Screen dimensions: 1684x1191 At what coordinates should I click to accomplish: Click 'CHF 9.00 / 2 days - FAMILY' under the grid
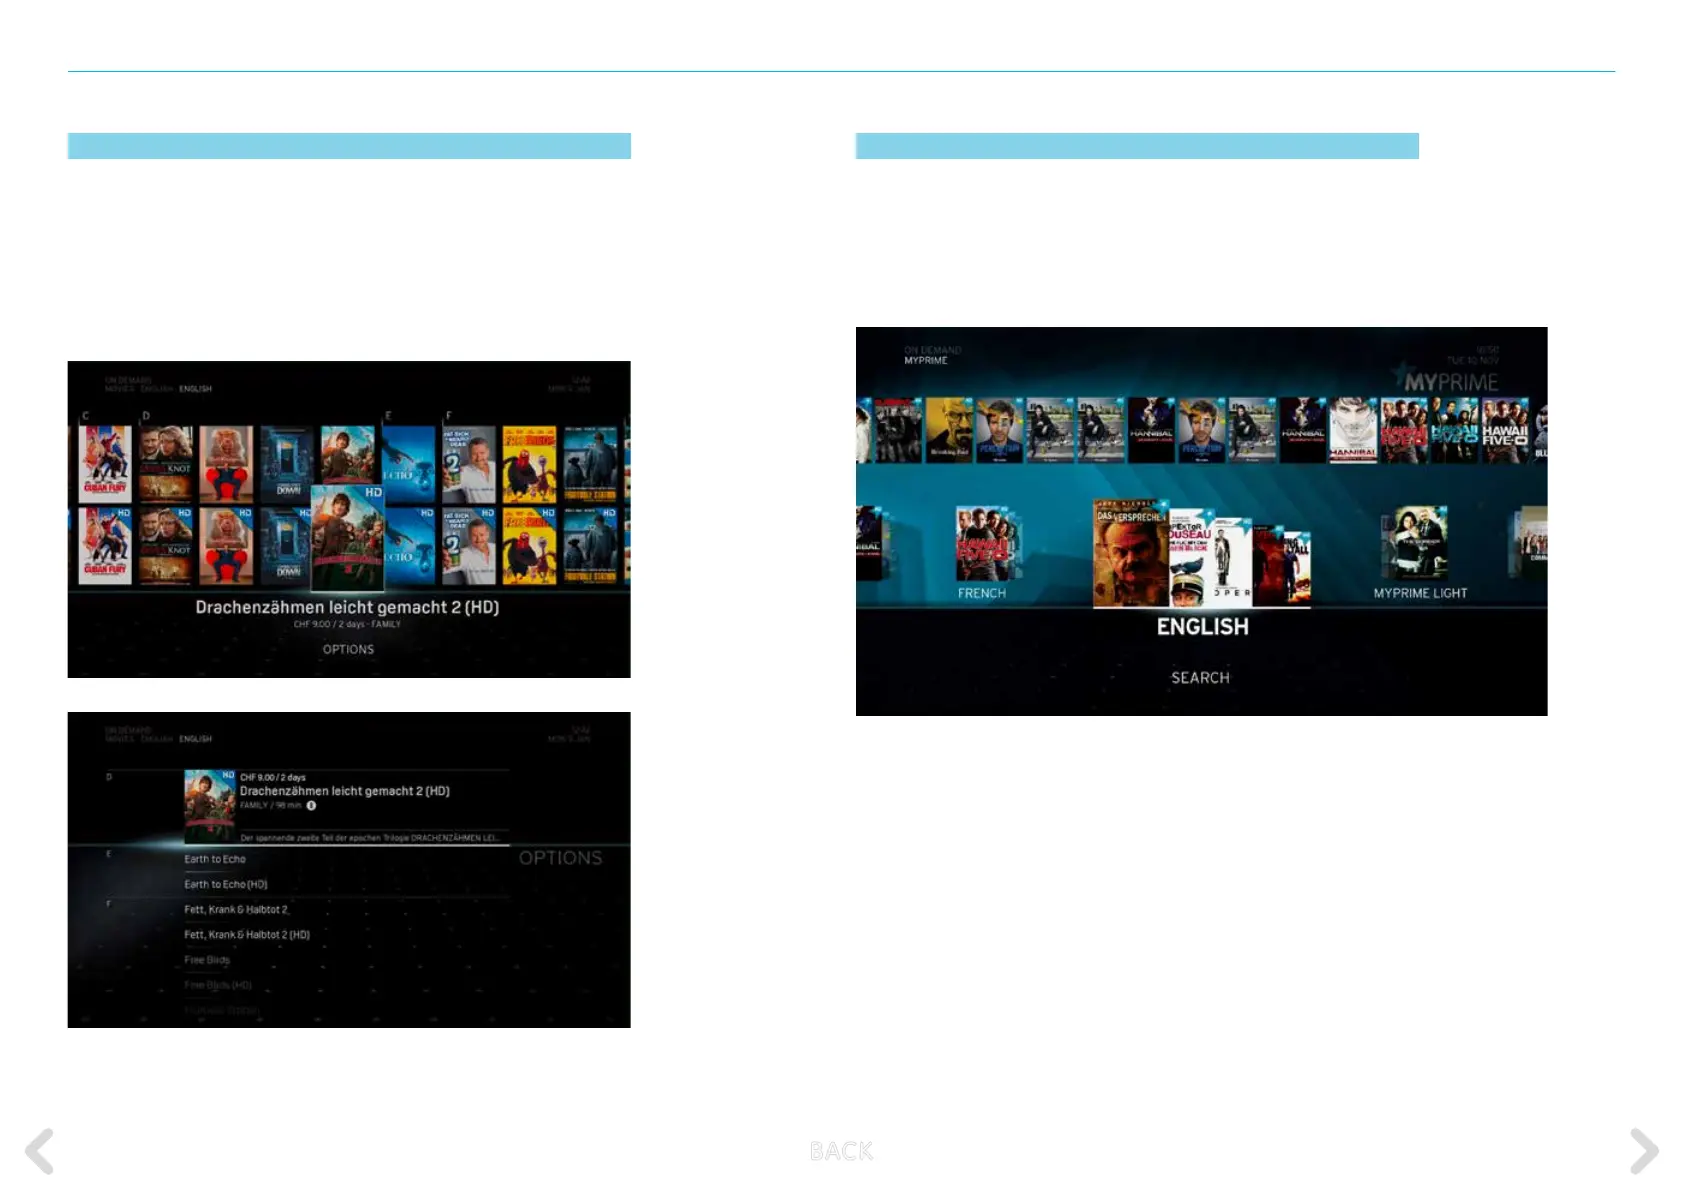347,624
